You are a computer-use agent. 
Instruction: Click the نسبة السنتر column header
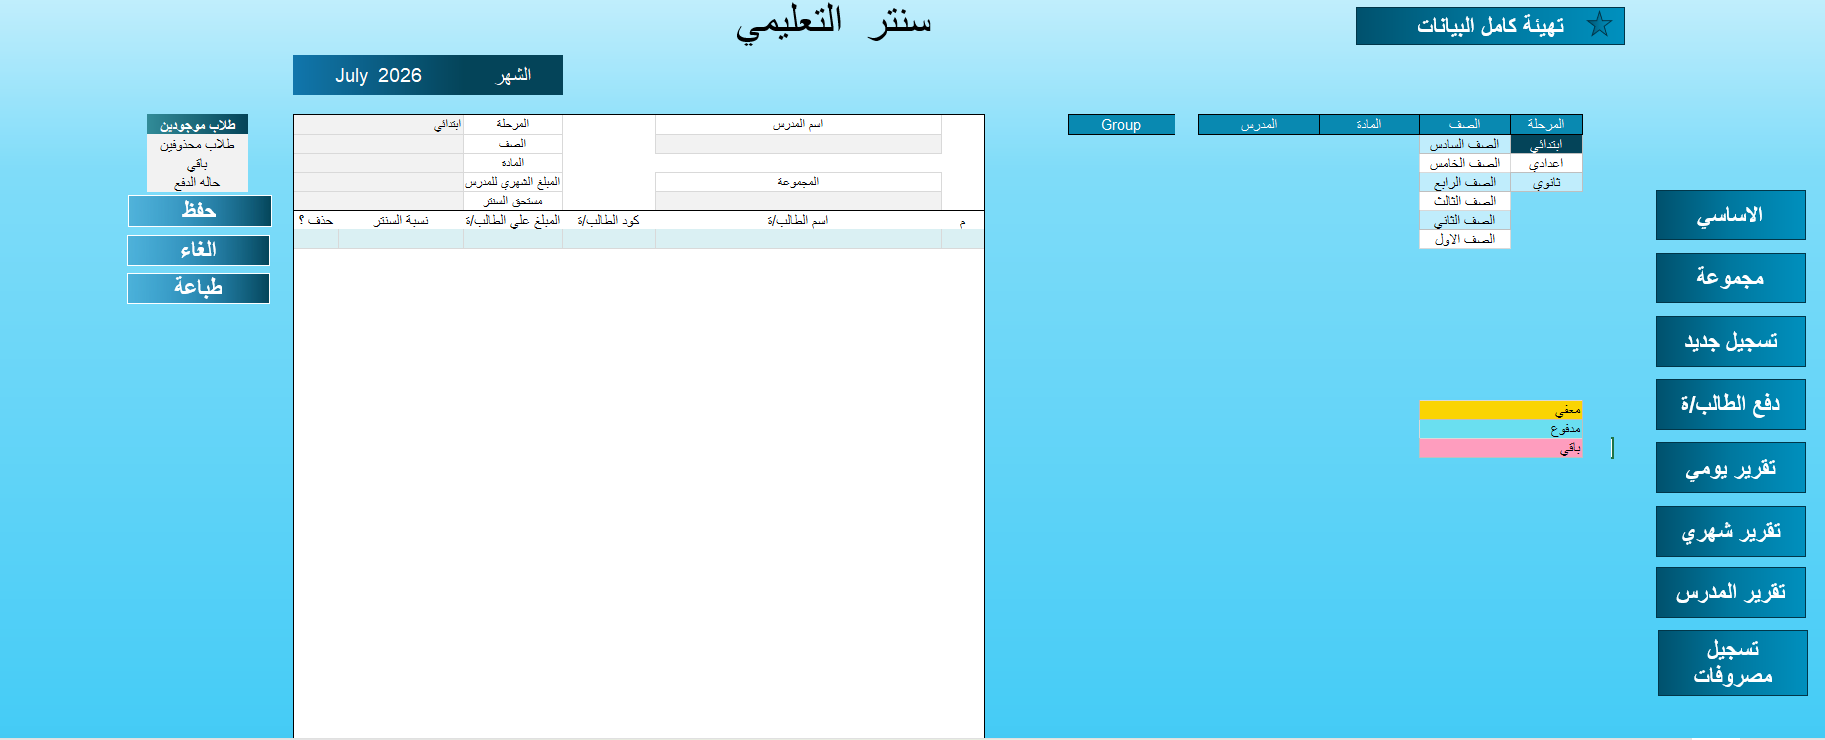pos(401,220)
